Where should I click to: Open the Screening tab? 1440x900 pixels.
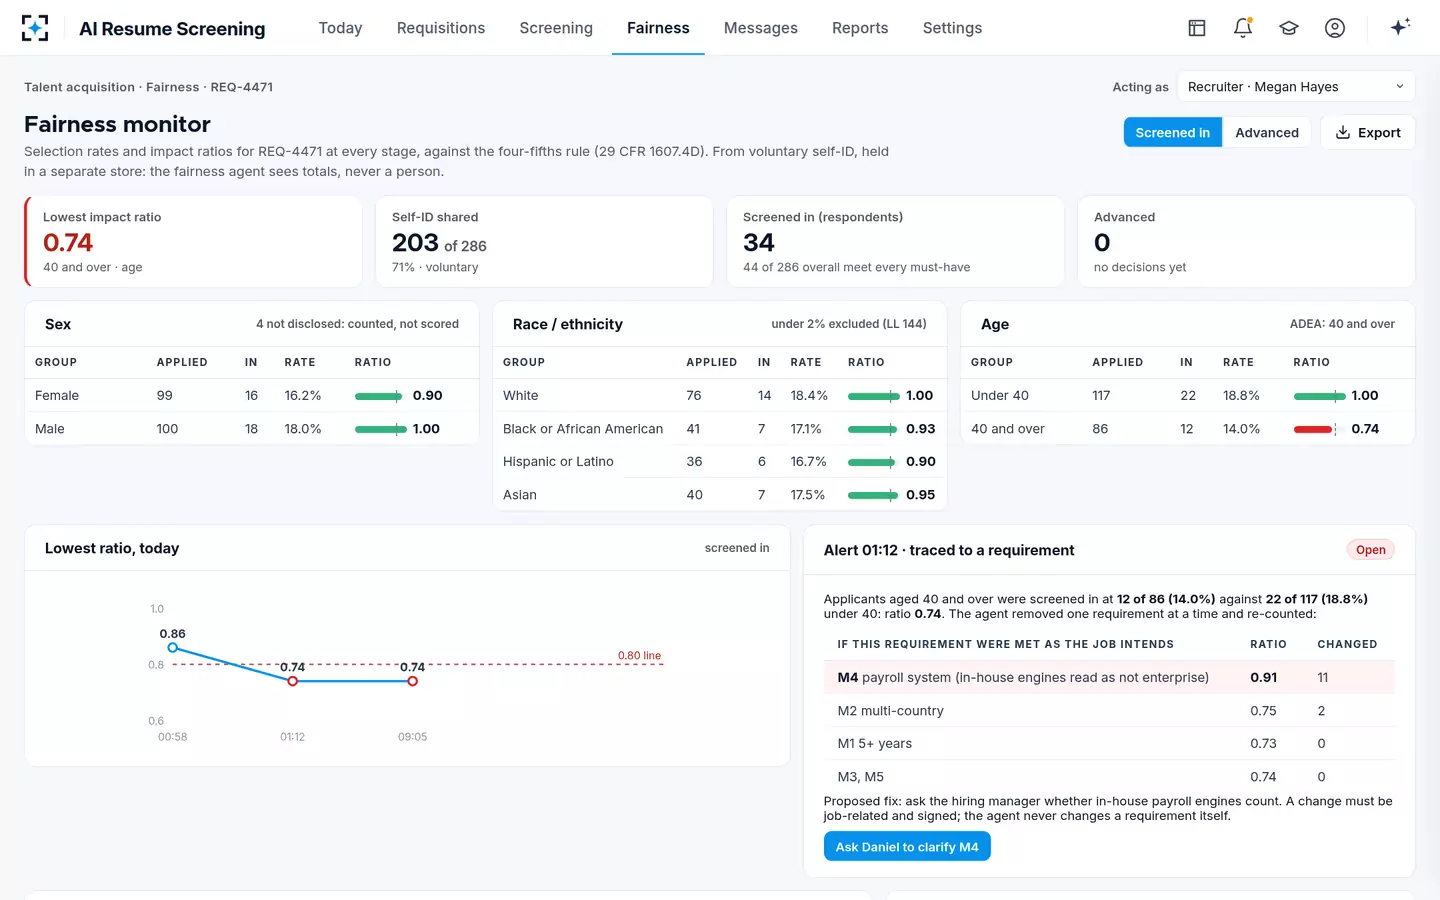click(556, 28)
